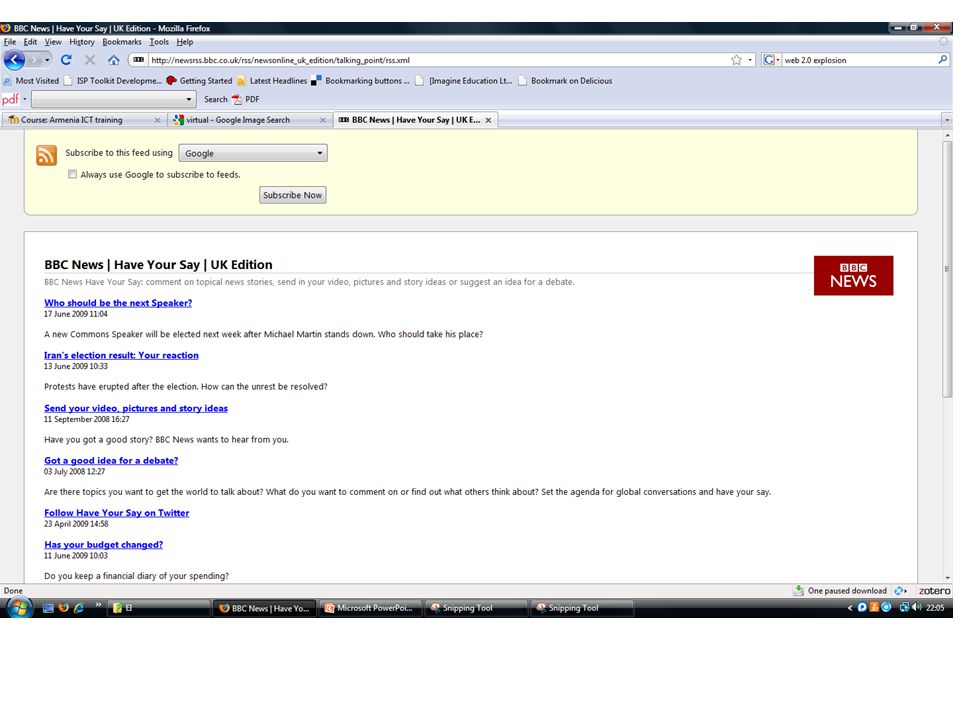This screenshot has height=720, width=960.
Task: Open the Bookmarks menu
Action: [x=122, y=42]
